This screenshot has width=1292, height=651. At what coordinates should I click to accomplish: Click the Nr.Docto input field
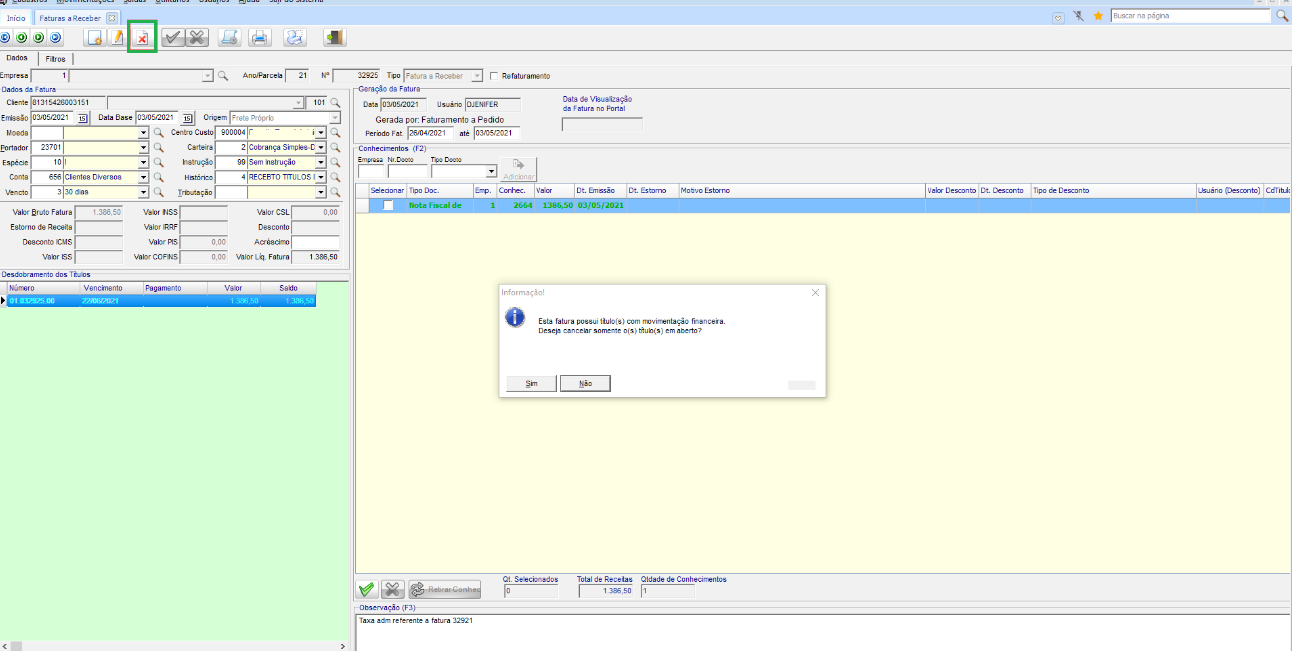[x=407, y=172]
